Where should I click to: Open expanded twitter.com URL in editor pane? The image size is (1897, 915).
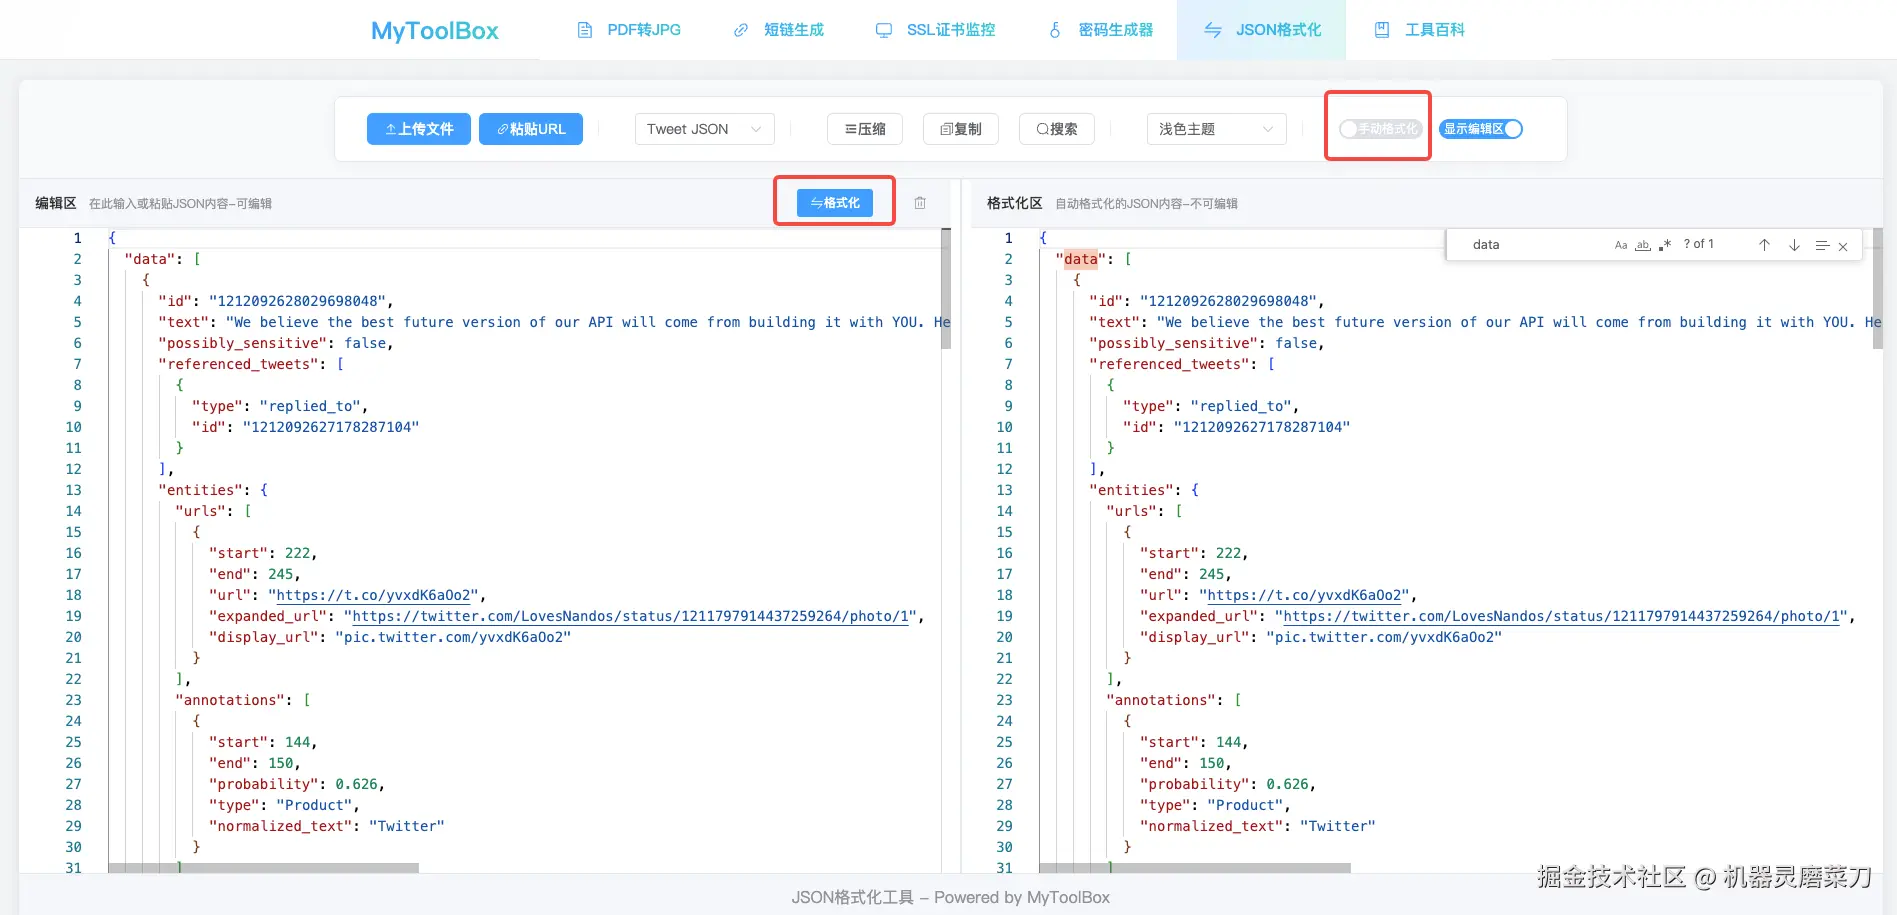click(630, 616)
